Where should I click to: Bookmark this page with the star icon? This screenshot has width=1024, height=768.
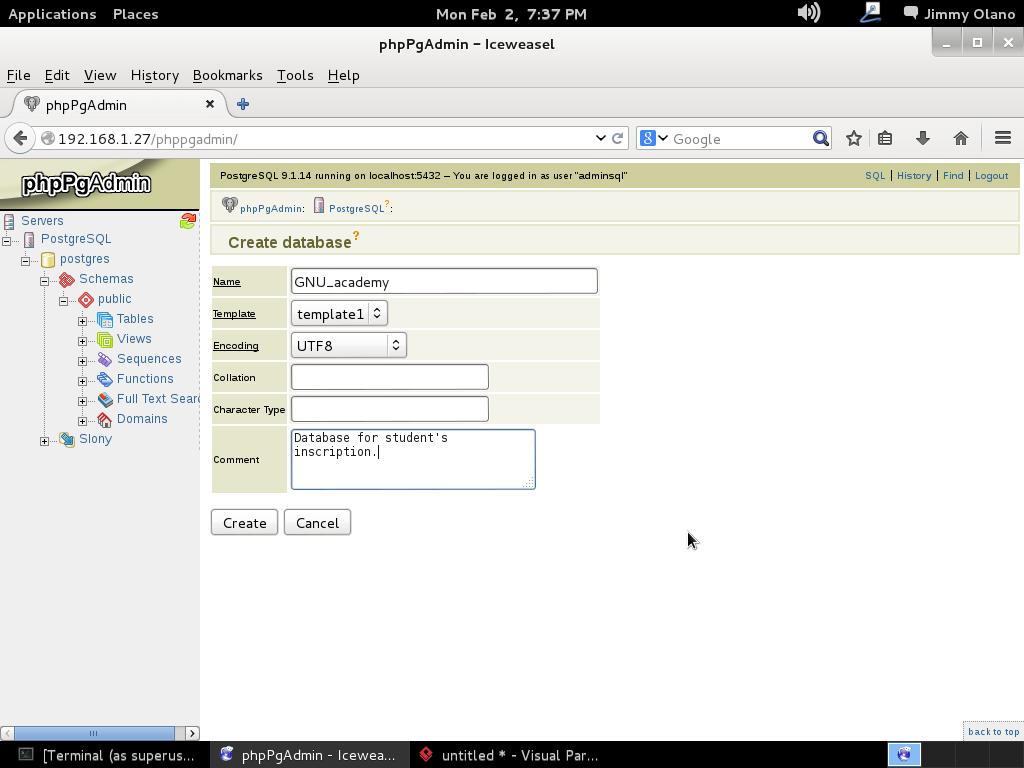853,139
